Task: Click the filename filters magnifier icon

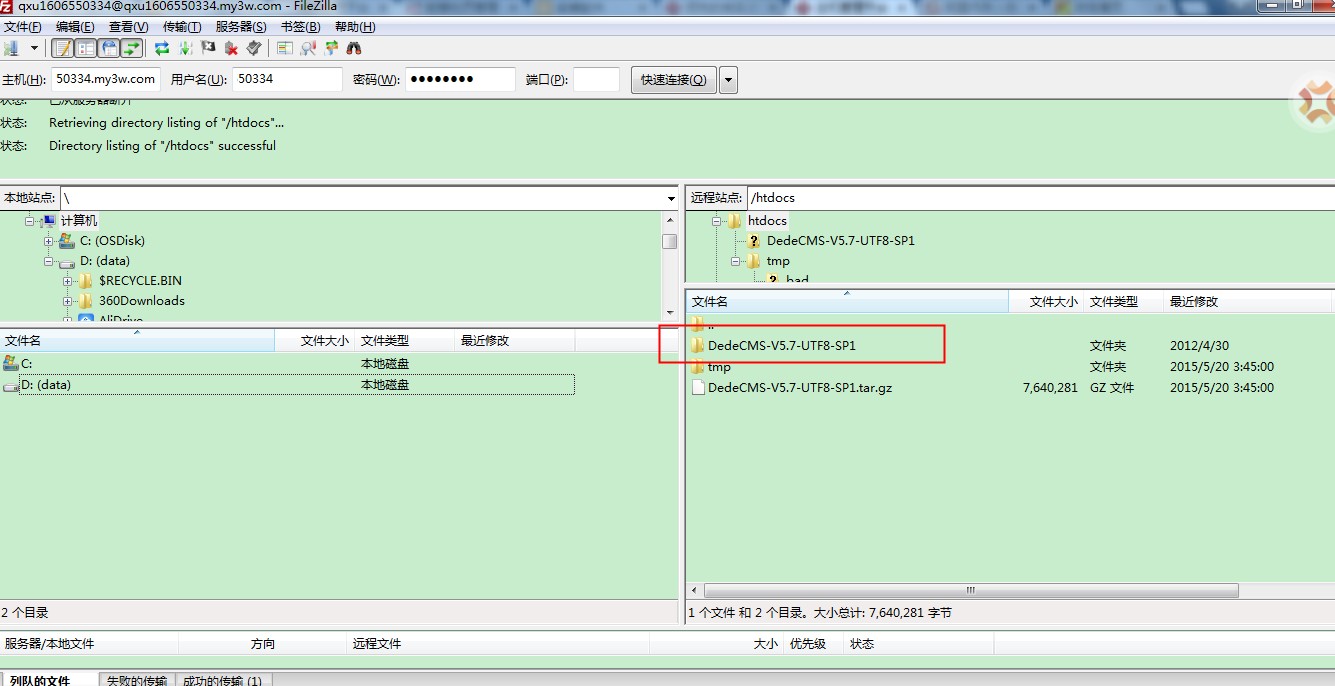Action: pyautogui.click(x=308, y=48)
